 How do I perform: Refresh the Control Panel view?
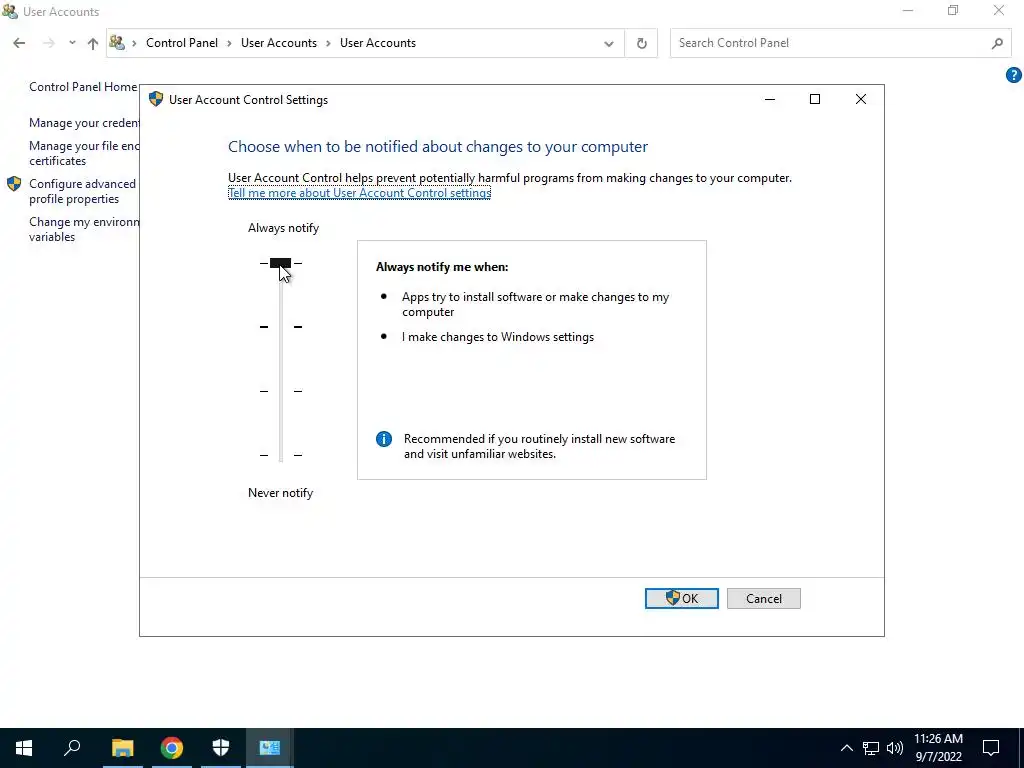[x=641, y=43]
